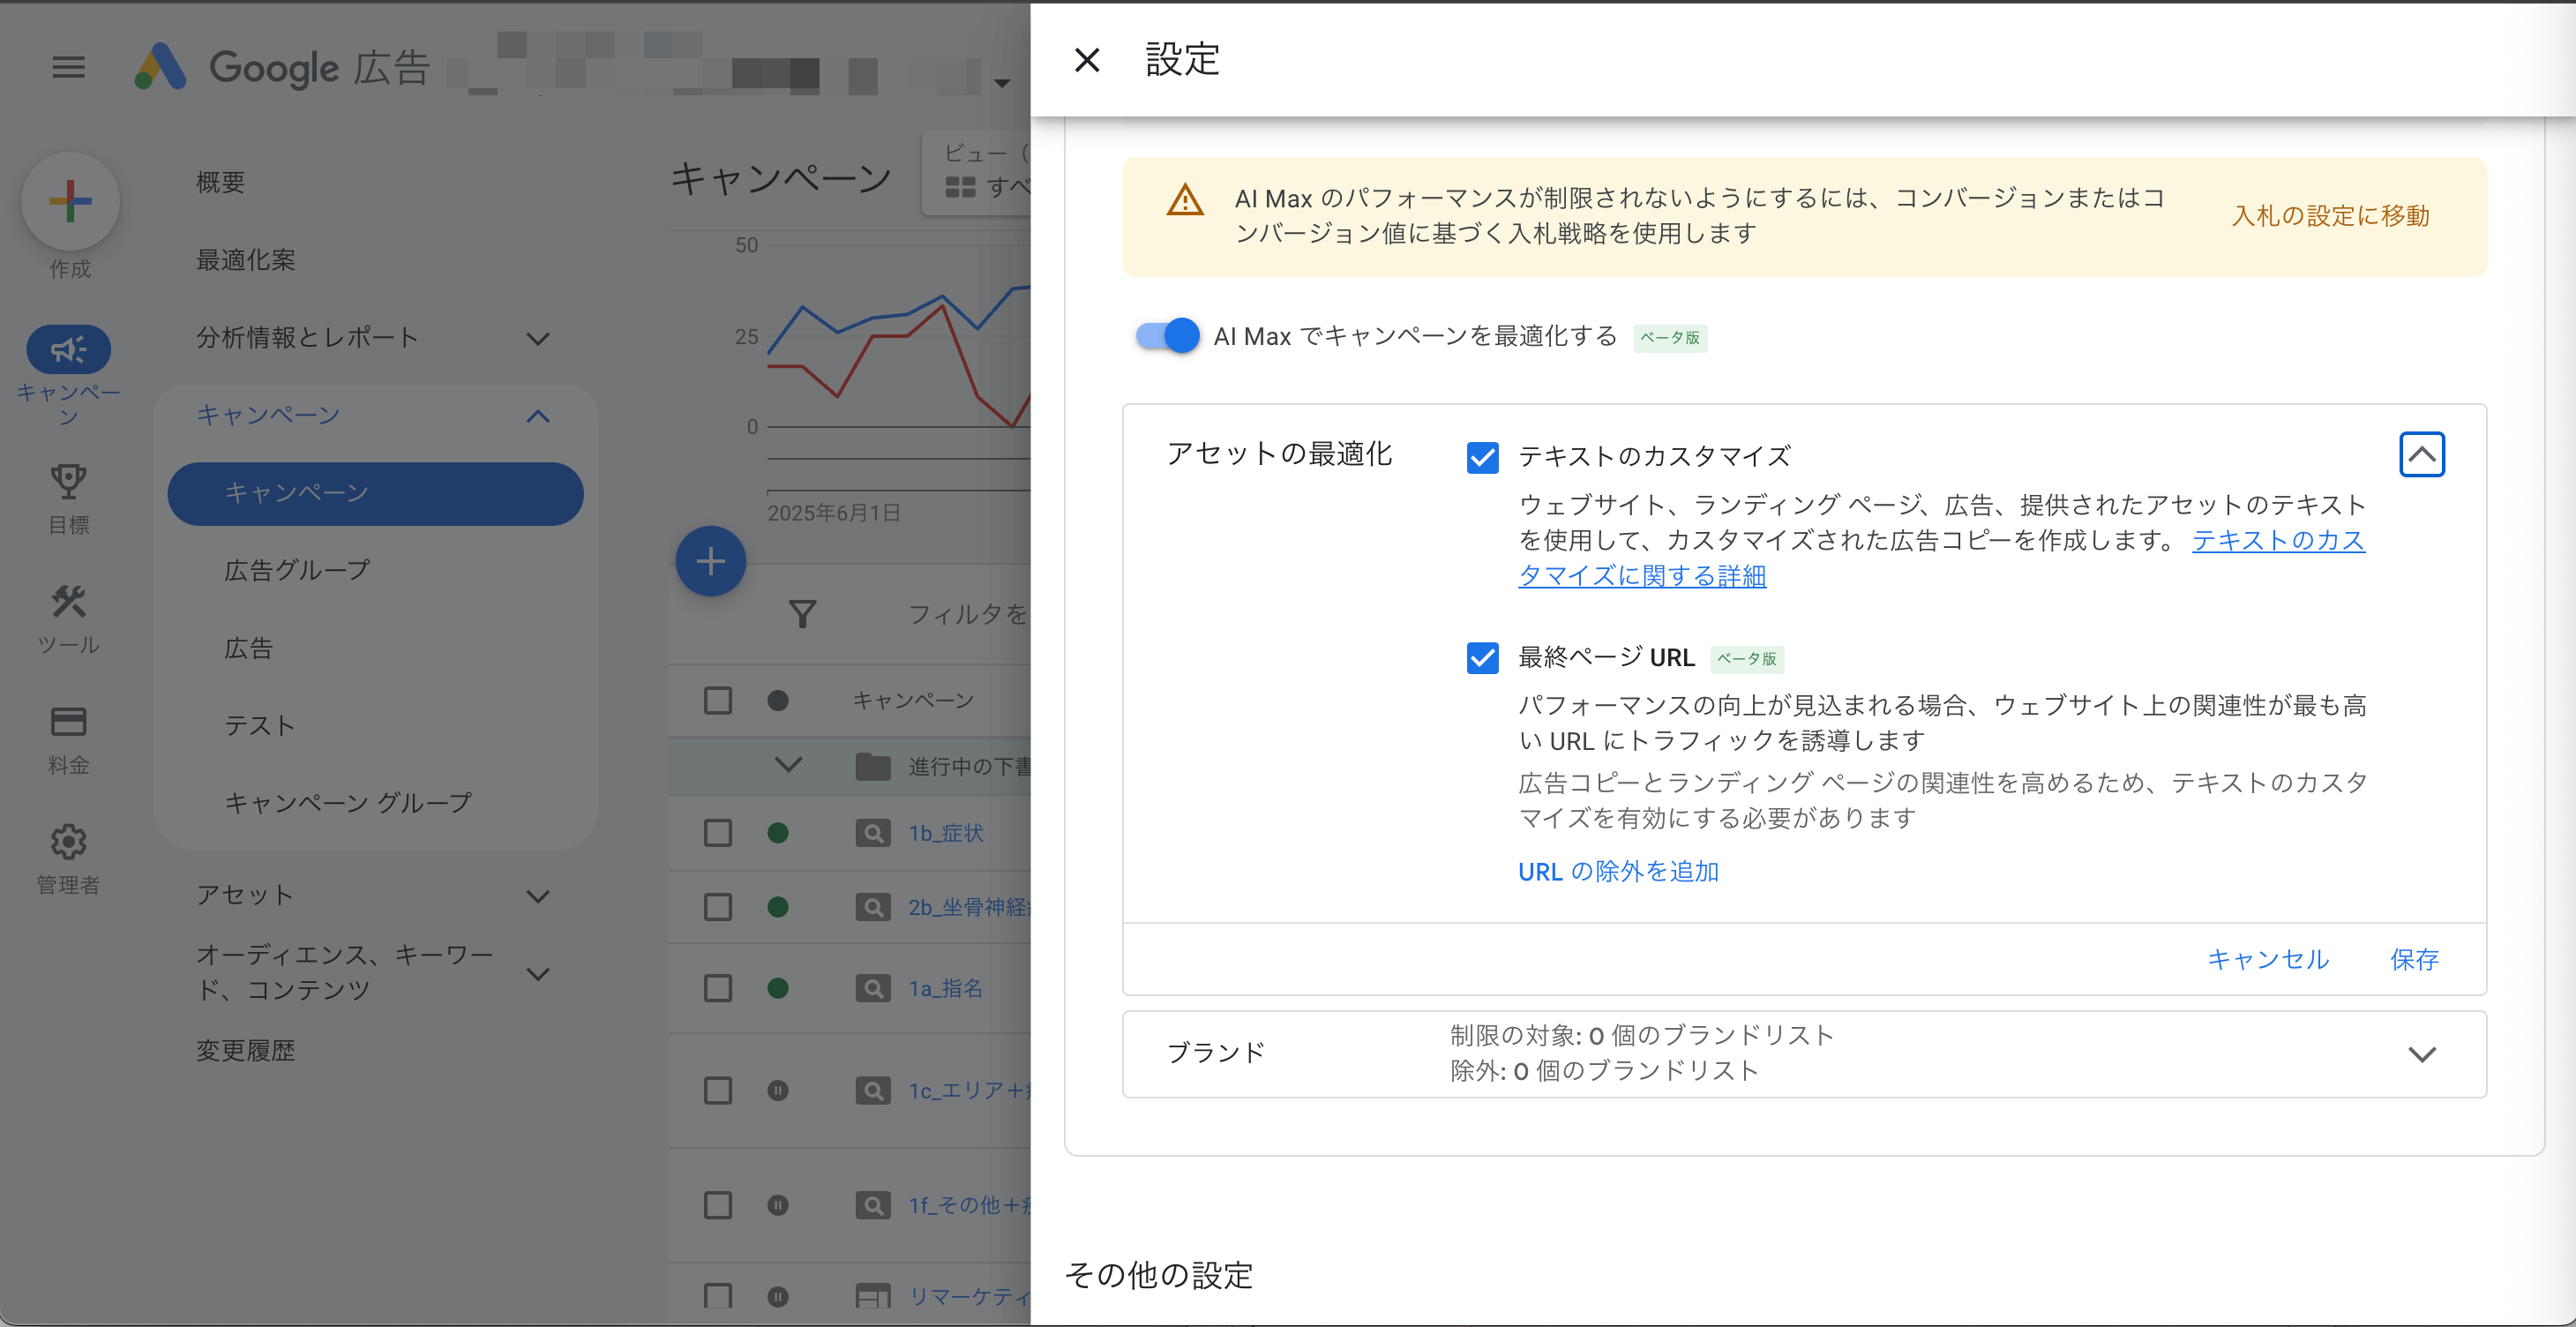Viewport: 2576px width, 1327px height.
Task: Click the Google Ads logo
Action: 161,68
